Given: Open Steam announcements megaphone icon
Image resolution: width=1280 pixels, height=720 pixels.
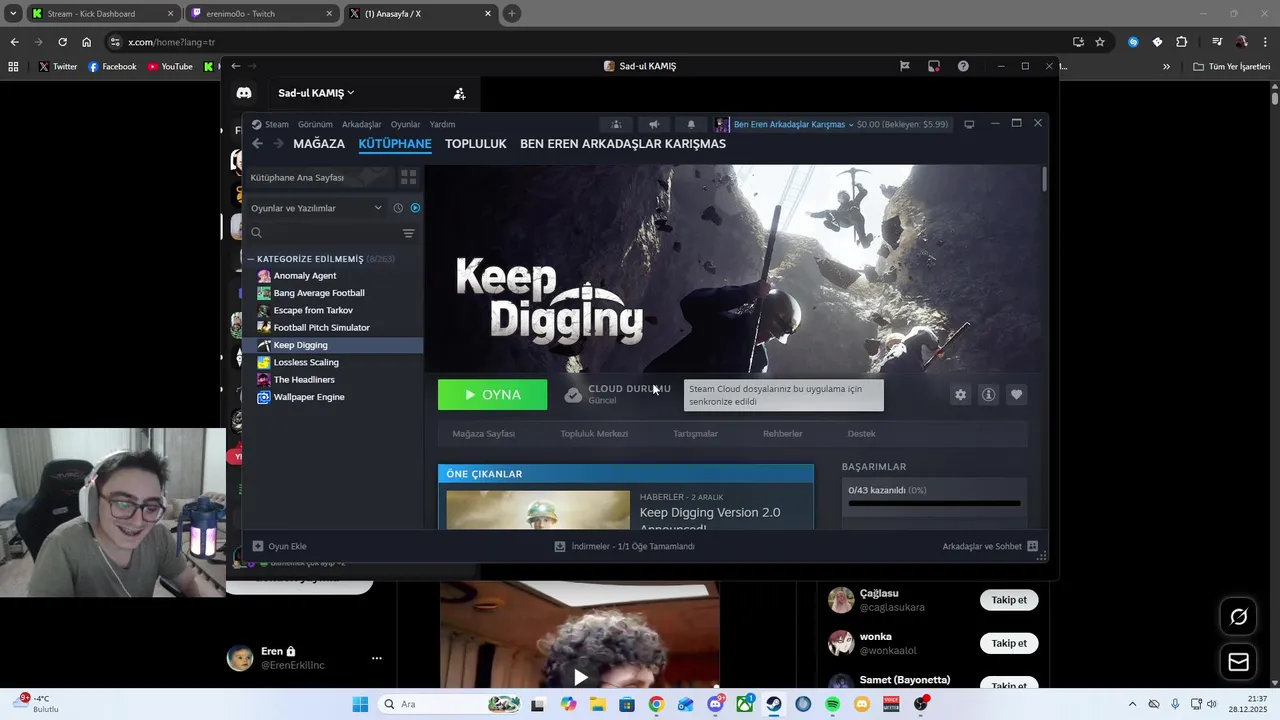Looking at the screenshot, I should [x=653, y=125].
